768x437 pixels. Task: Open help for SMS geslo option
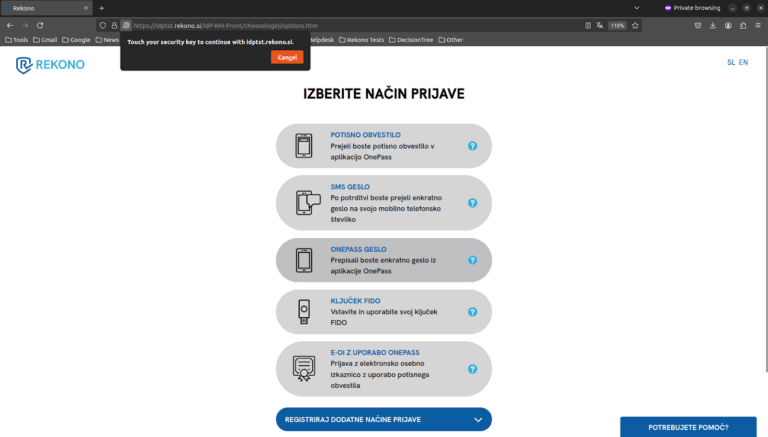point(472,203)
